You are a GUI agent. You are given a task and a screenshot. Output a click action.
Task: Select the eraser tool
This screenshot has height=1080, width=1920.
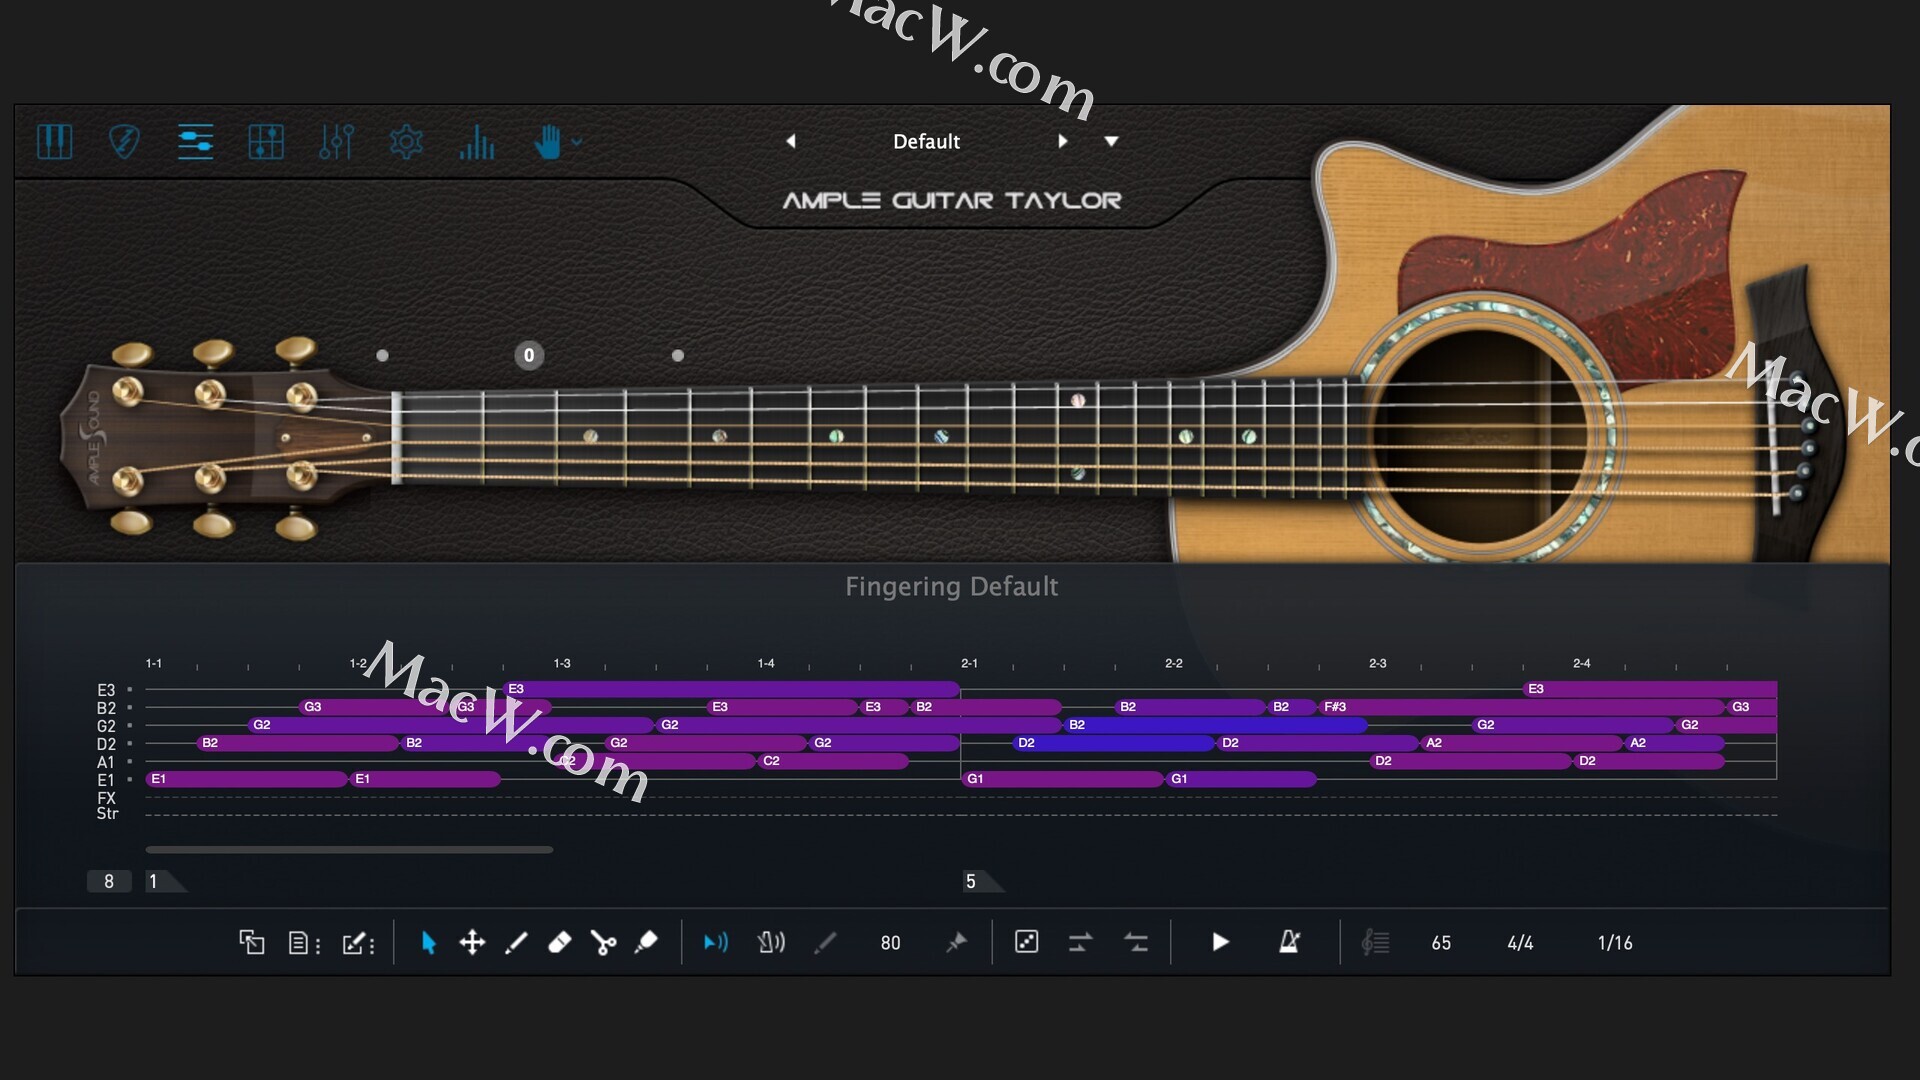[x=560, y=942]
